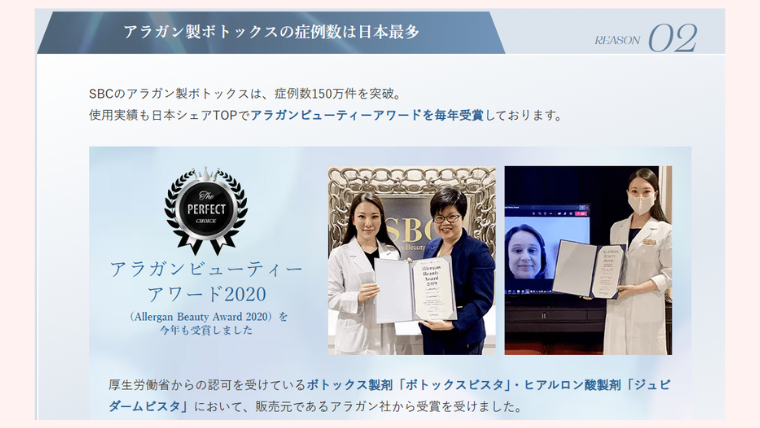Open the SBC certificate photo of two women
760x428 pixels.
coord(412,261)
